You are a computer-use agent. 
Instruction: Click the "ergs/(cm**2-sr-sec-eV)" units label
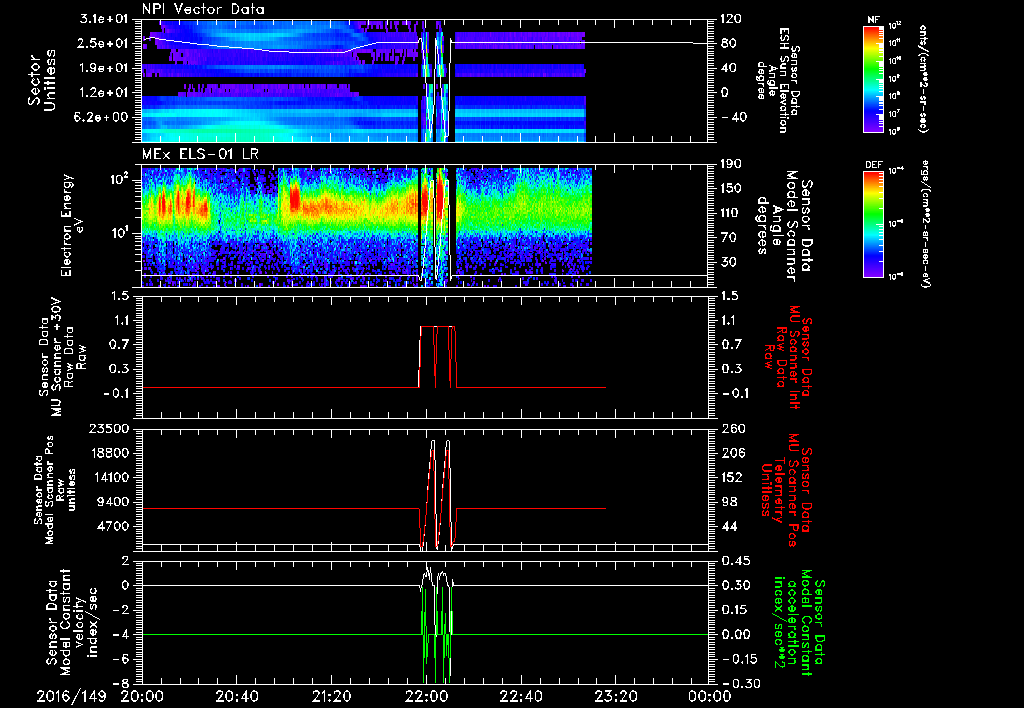pos(925,223)
